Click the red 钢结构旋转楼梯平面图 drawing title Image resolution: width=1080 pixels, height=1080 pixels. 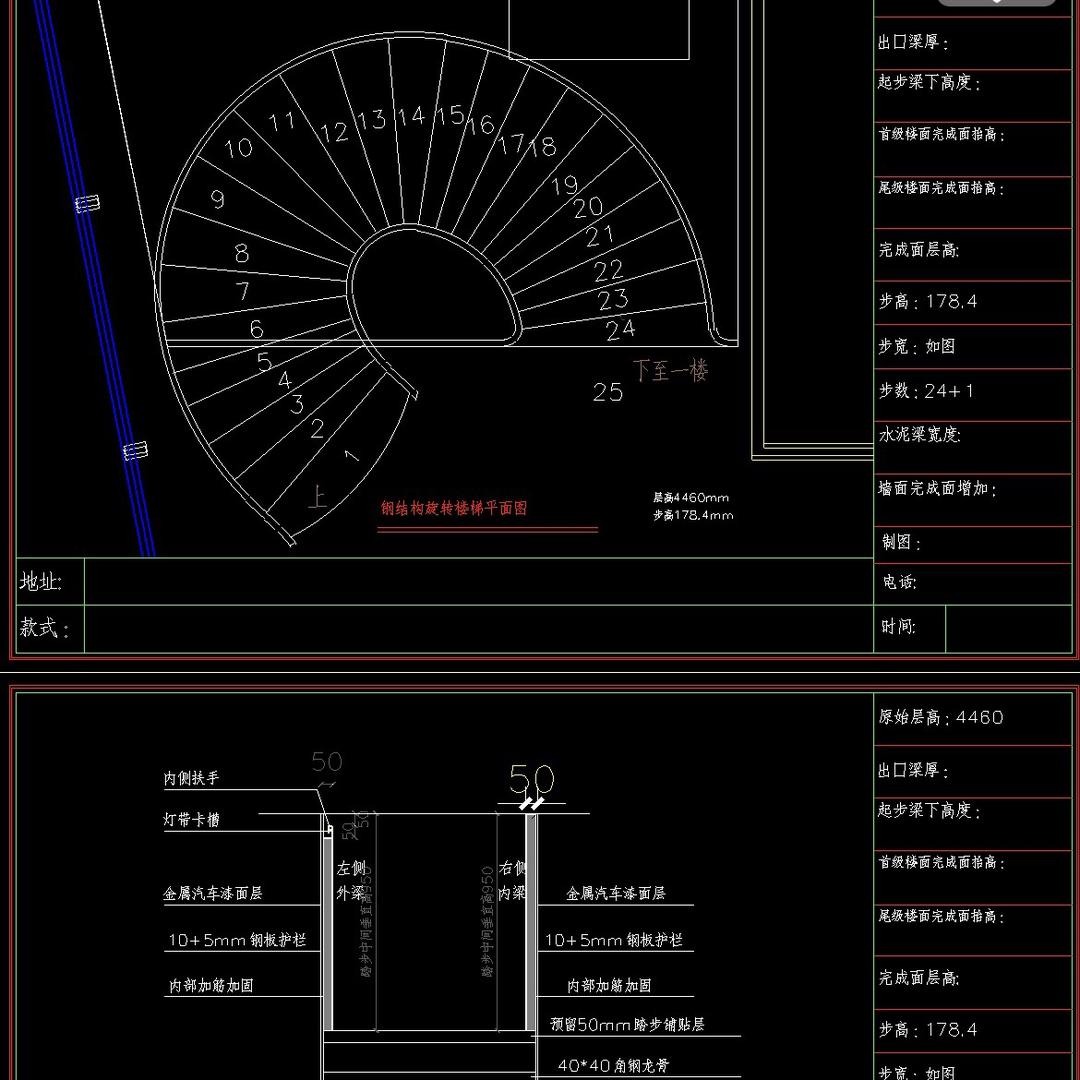(x=453, y=508)
